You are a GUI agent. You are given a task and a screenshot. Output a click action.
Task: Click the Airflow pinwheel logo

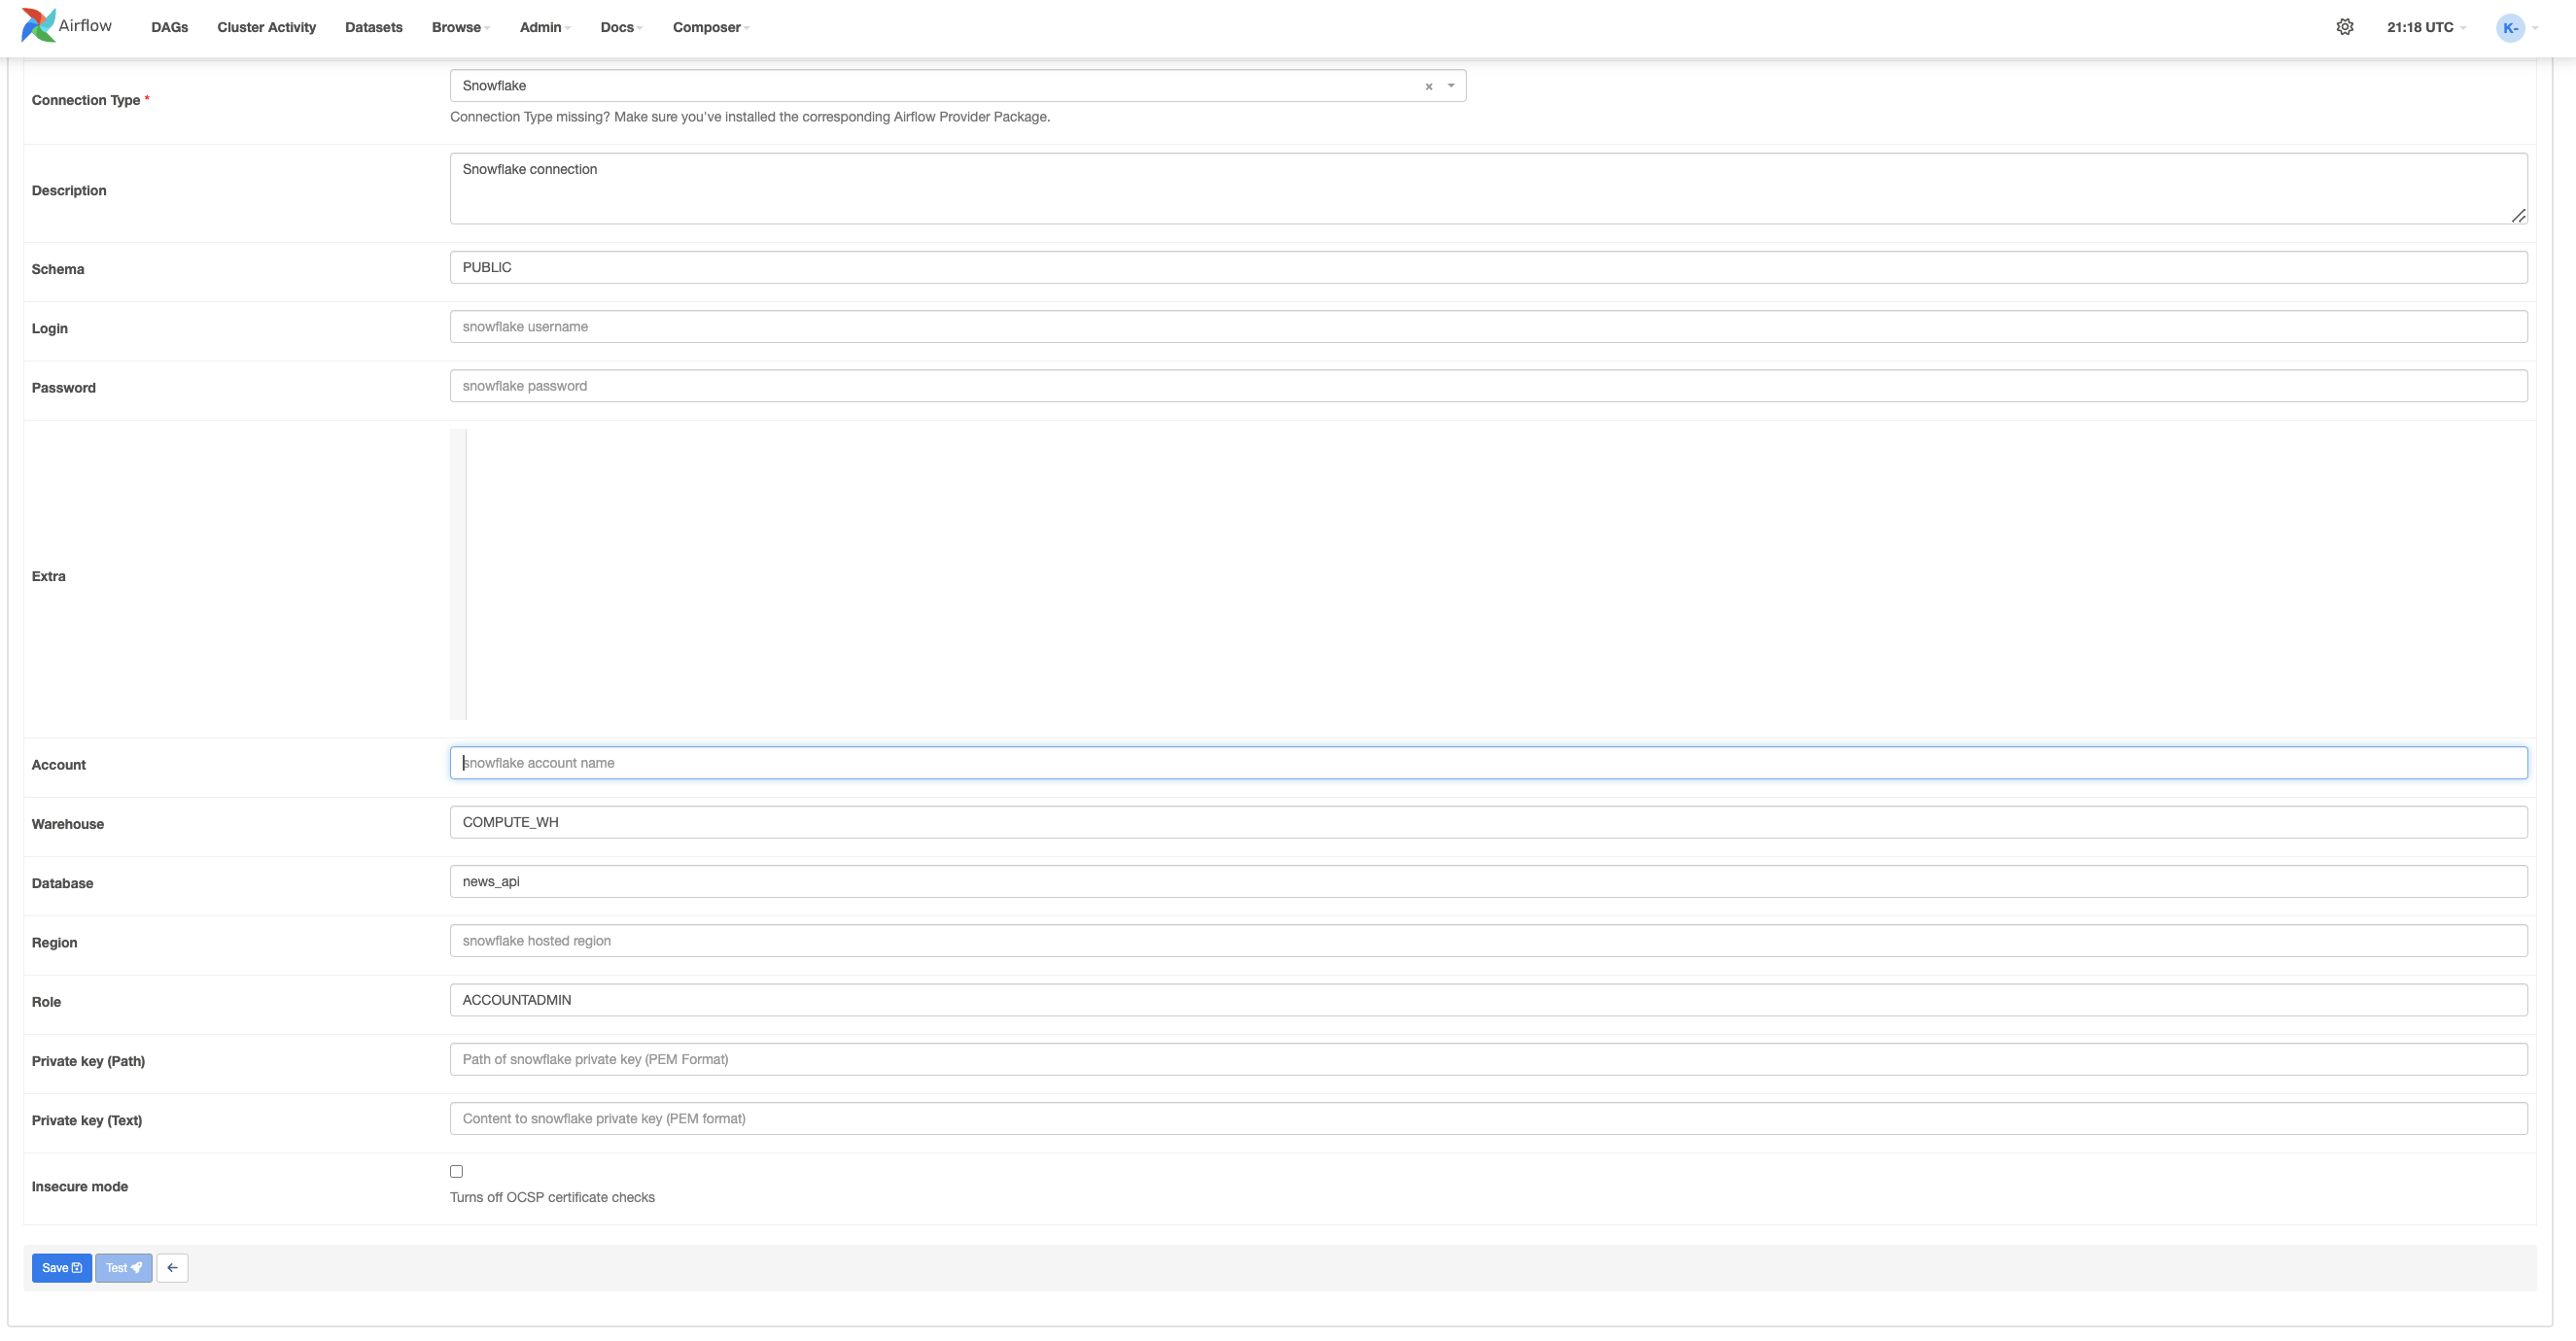click(x=38, y=26)
